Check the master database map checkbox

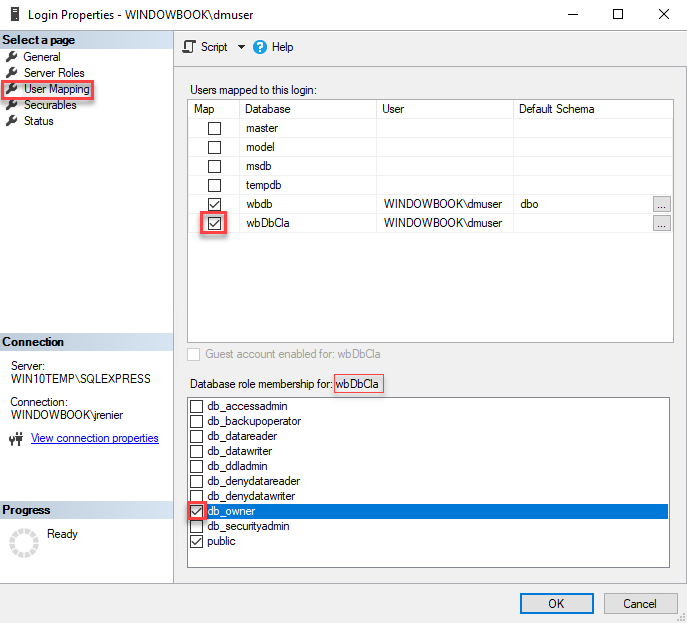pos(214,128)
